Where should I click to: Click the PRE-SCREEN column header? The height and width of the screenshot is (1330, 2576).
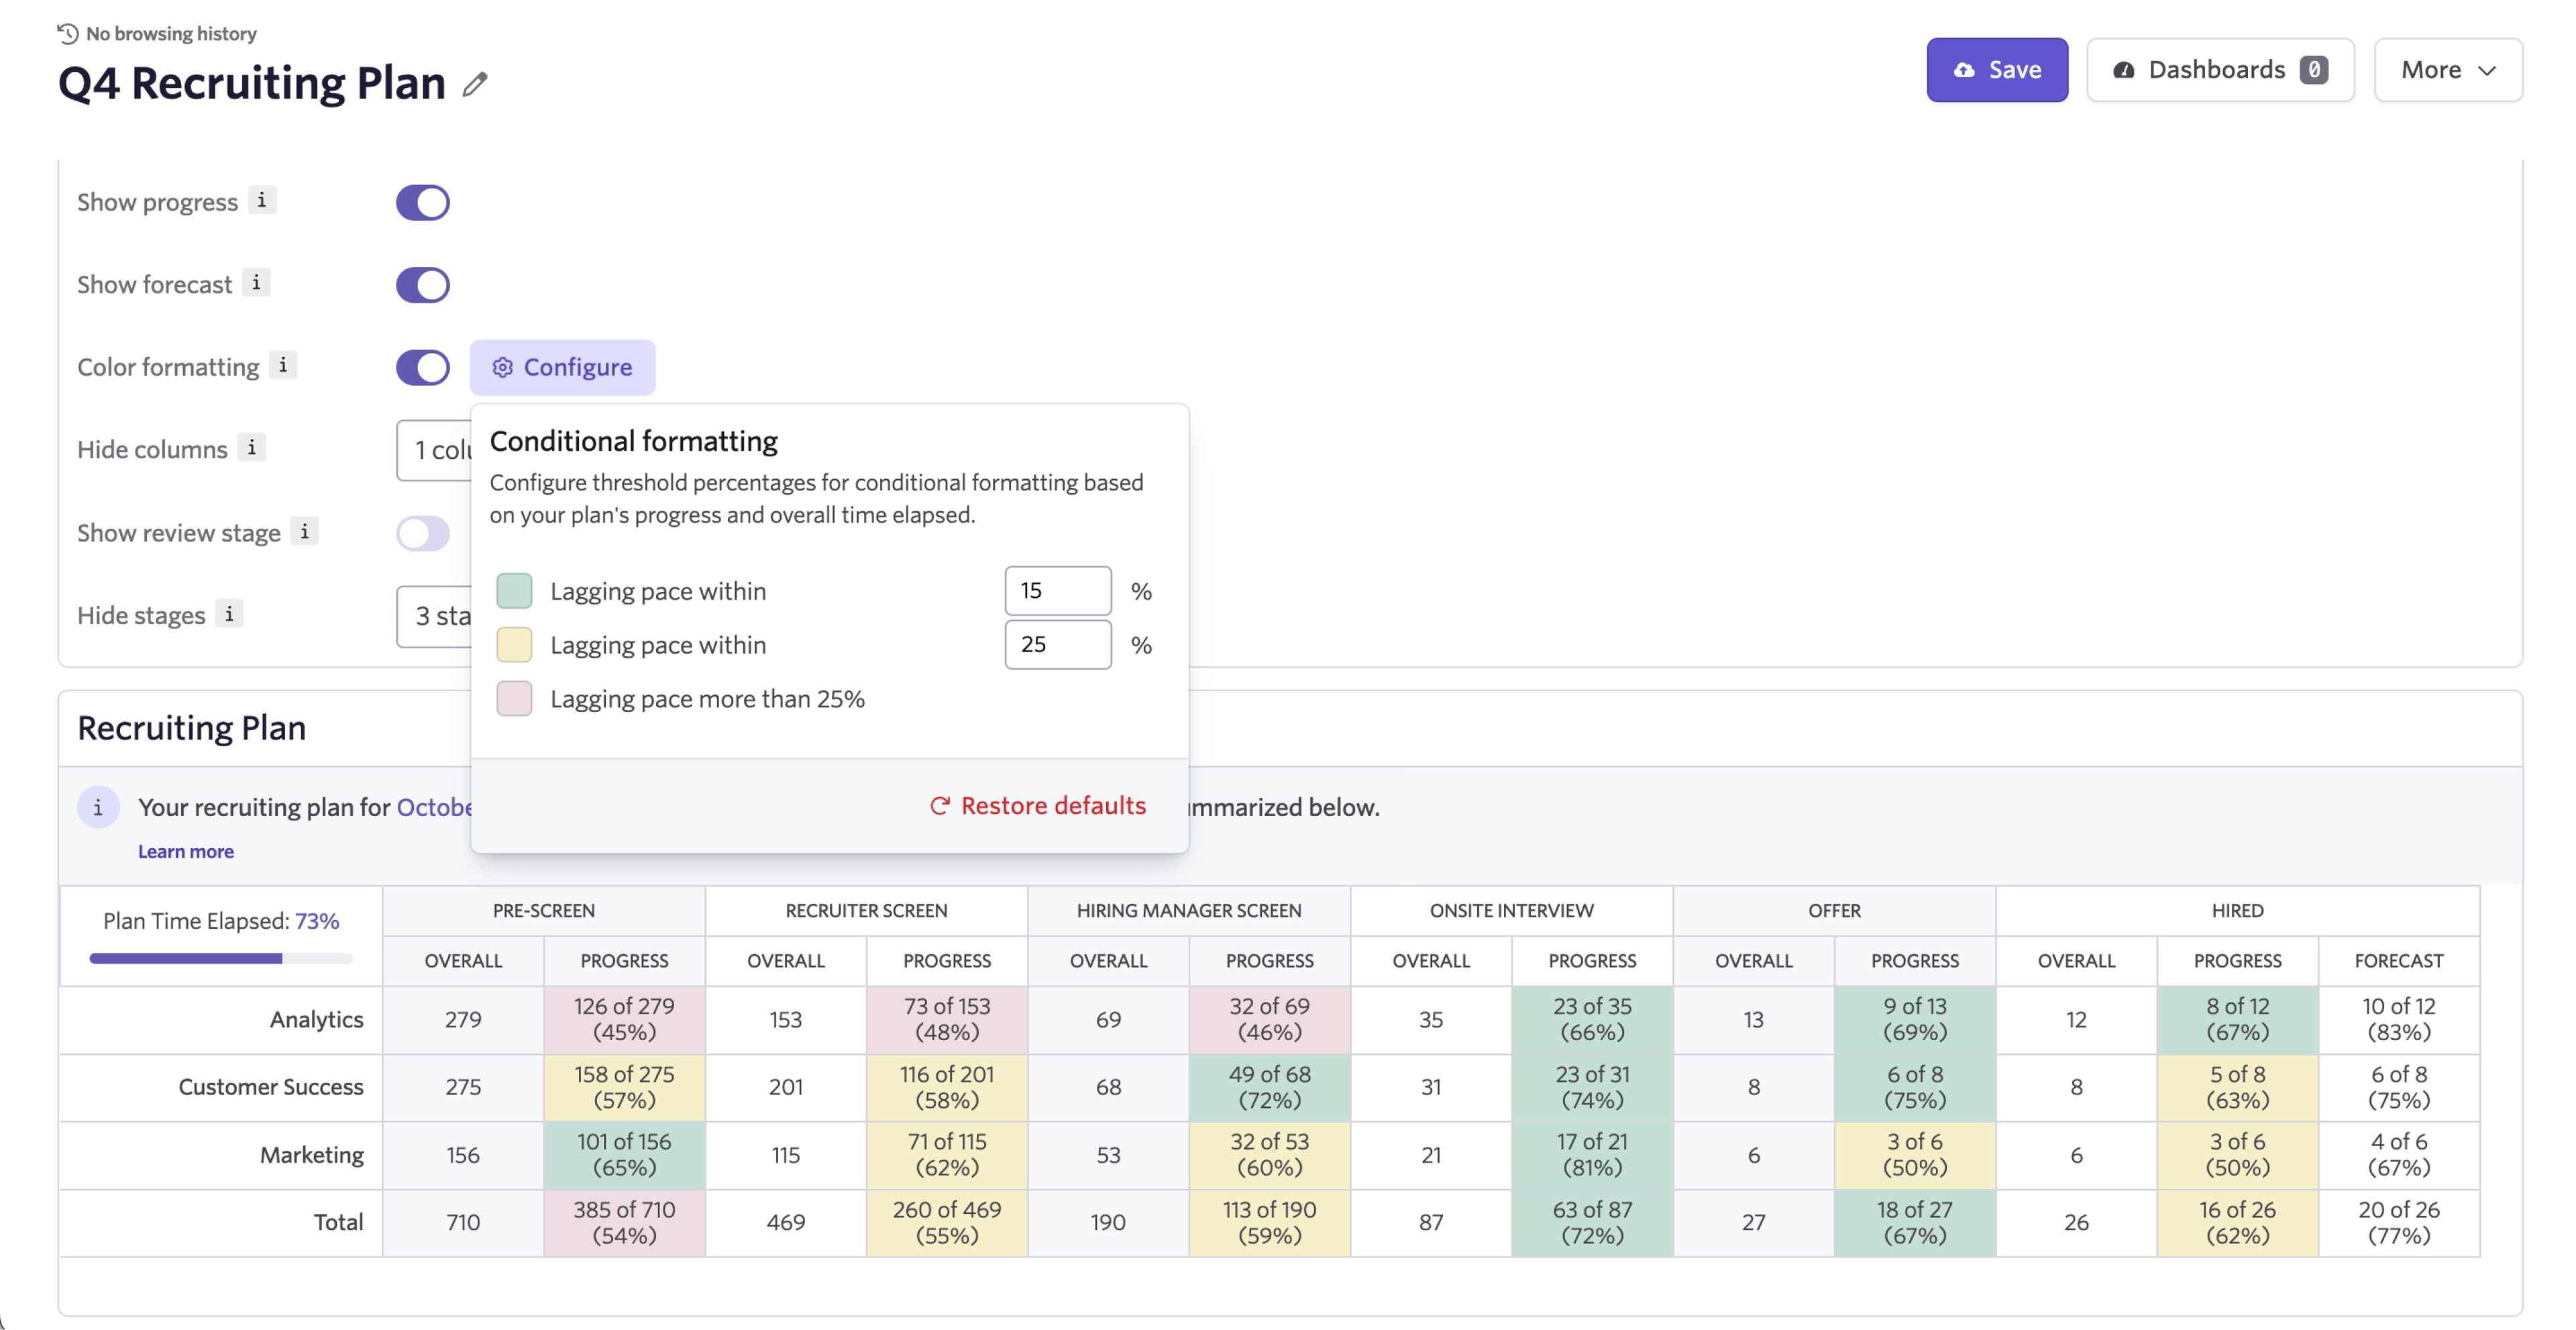[x=543, y=911]
